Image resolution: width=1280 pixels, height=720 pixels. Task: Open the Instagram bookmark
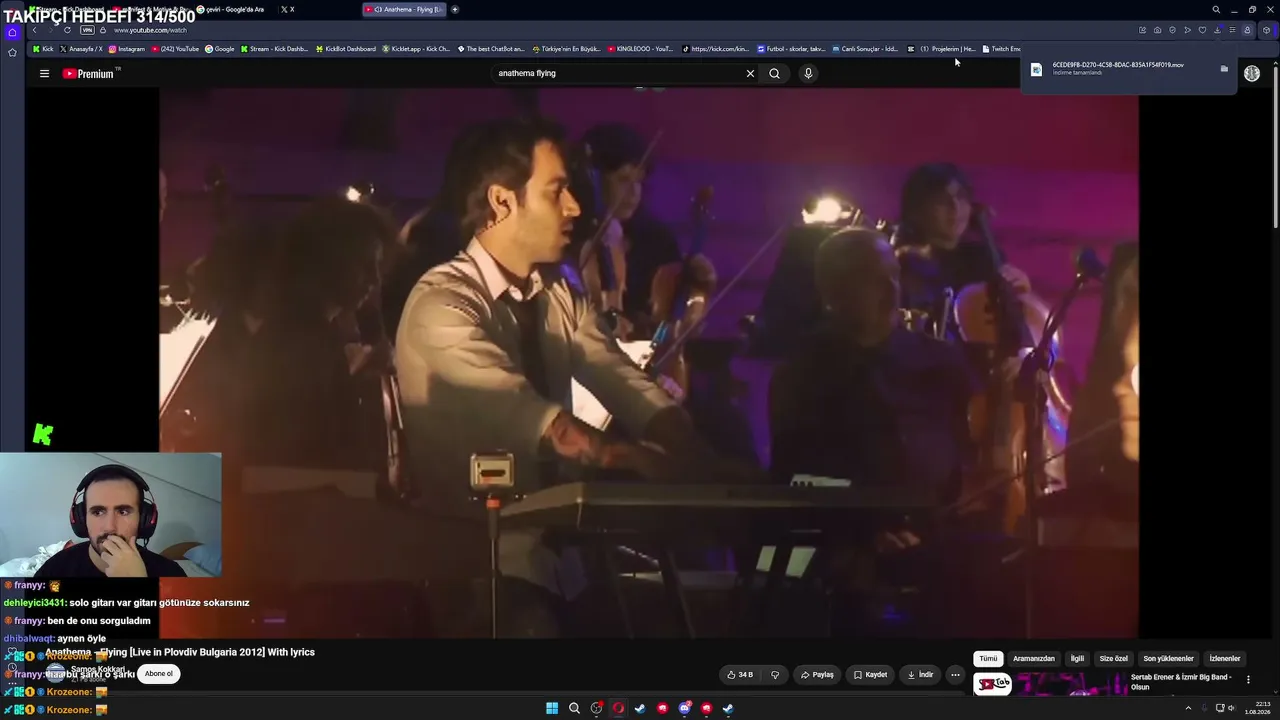127,49
